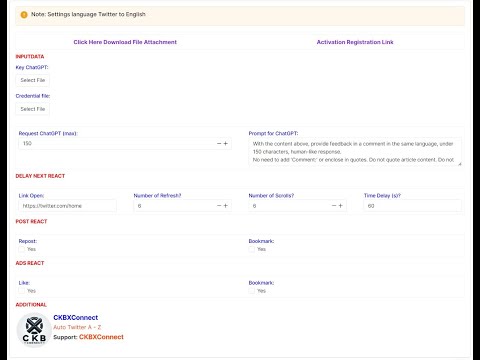
Task: Edit the Time Delay (s) field
Action: (413, 206)
